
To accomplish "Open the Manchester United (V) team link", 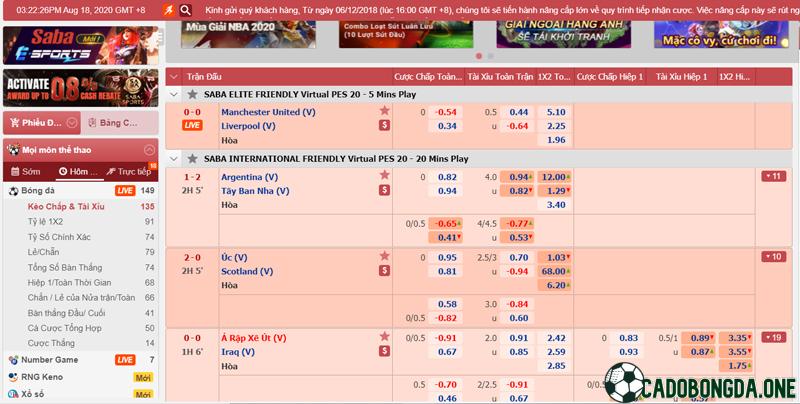I will tap(268, 112).
